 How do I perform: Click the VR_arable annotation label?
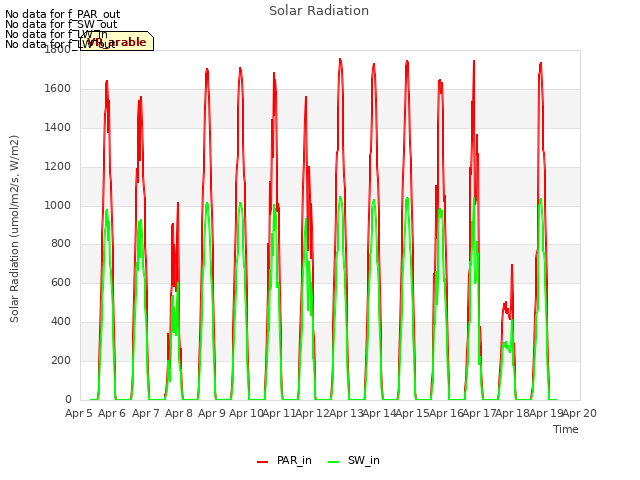coord(117,41)
